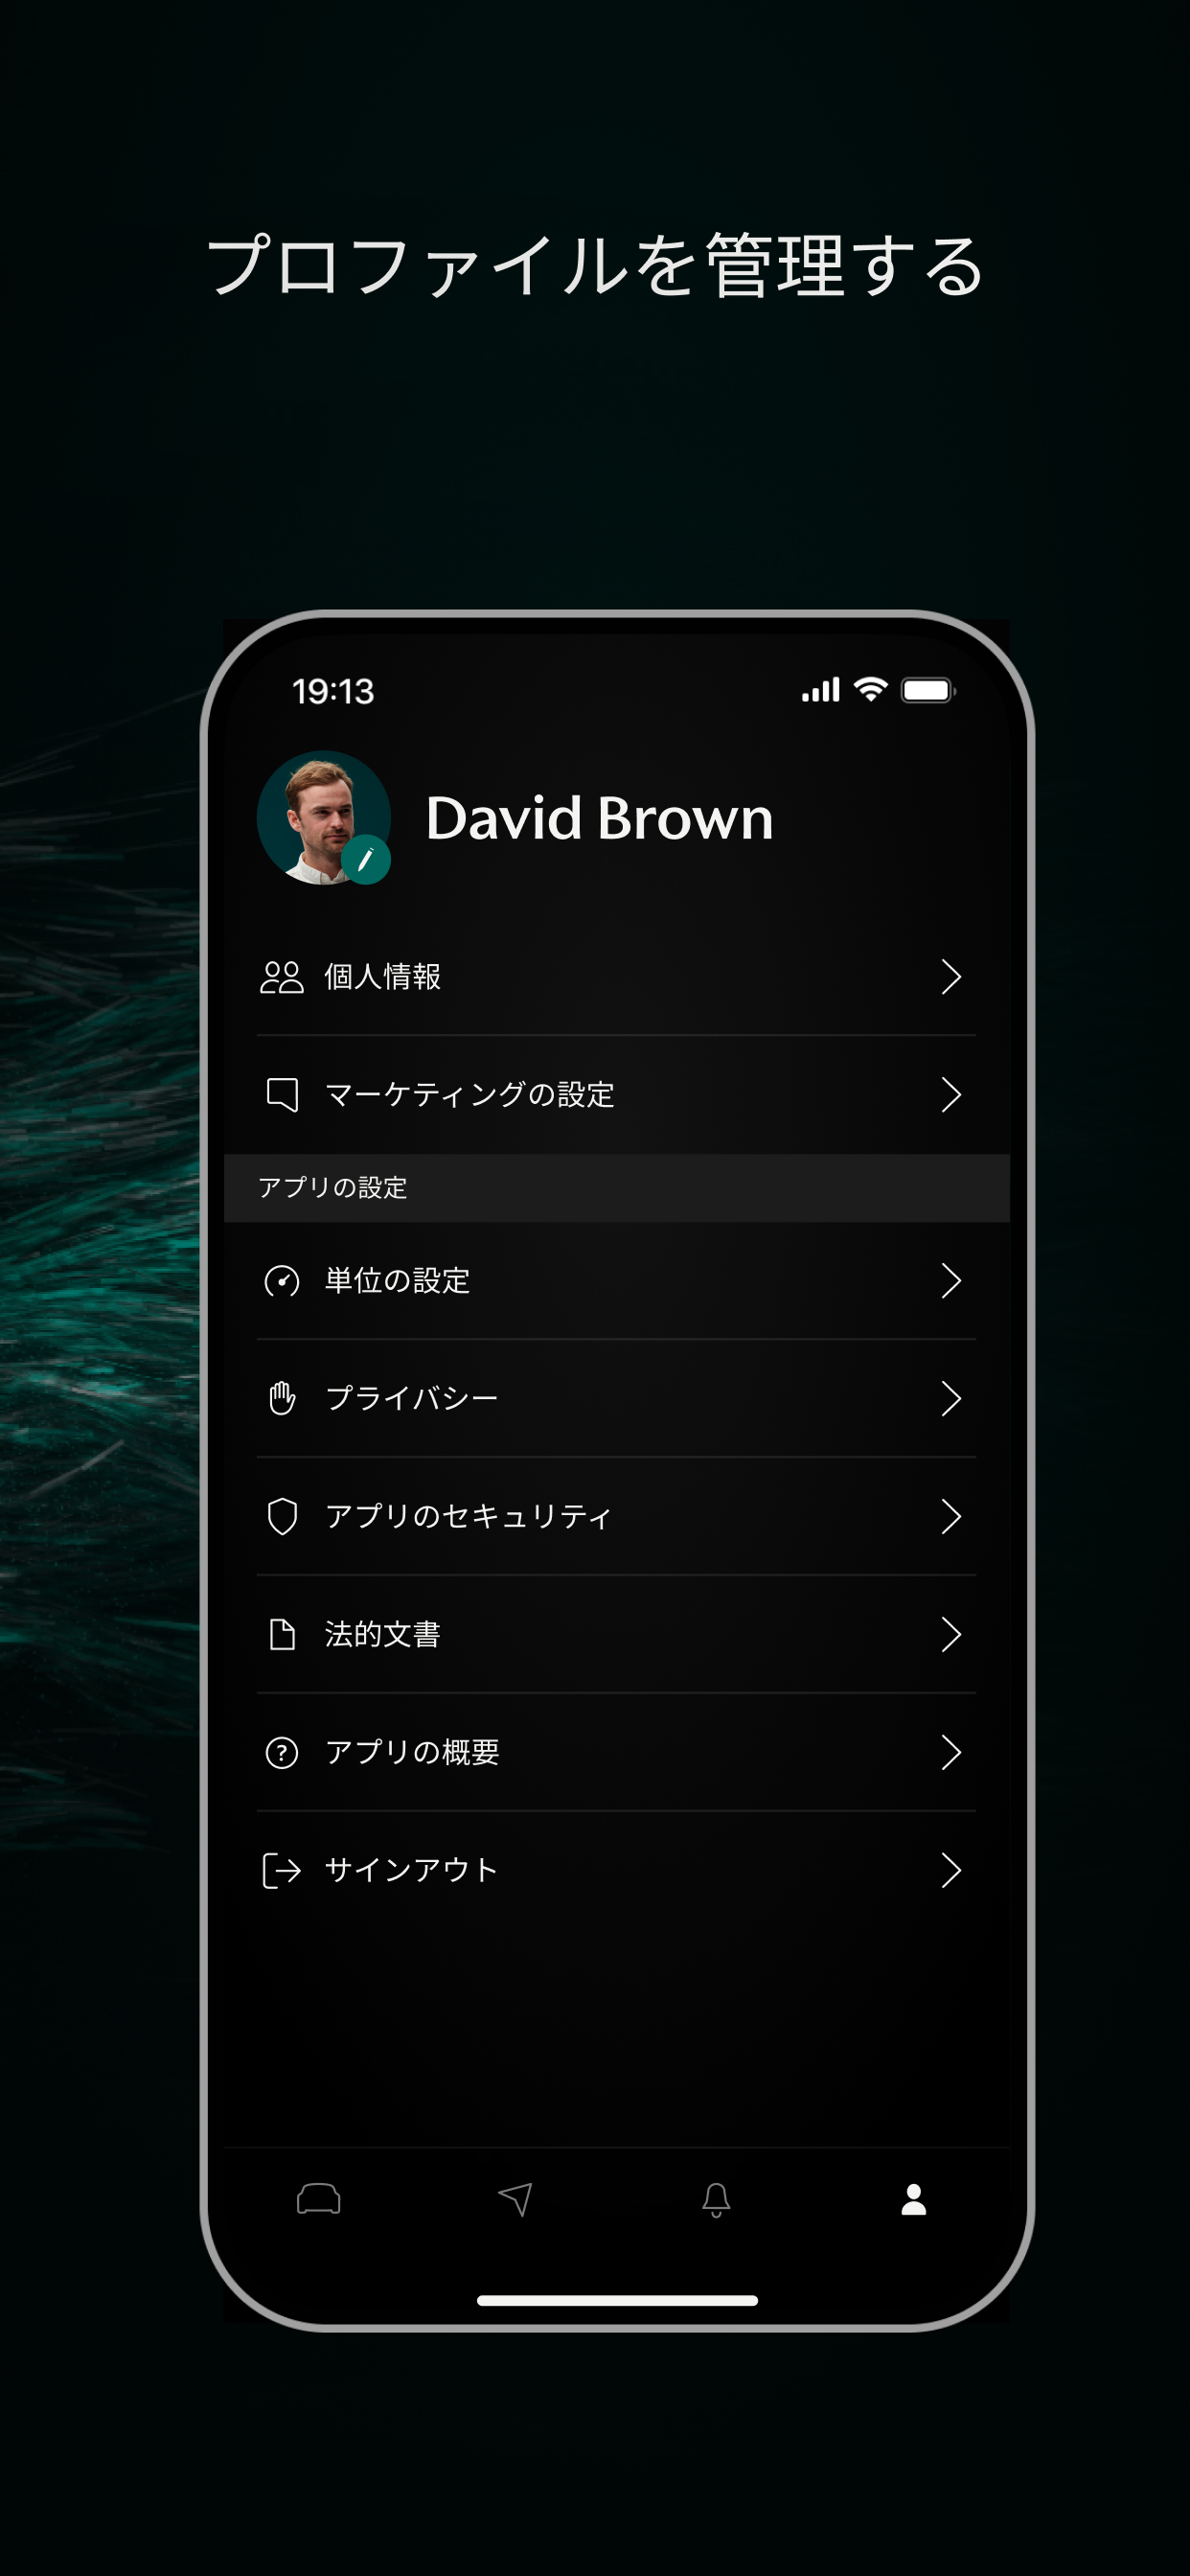Open the マーケティングの設定 menu item

pos(616,1095)
